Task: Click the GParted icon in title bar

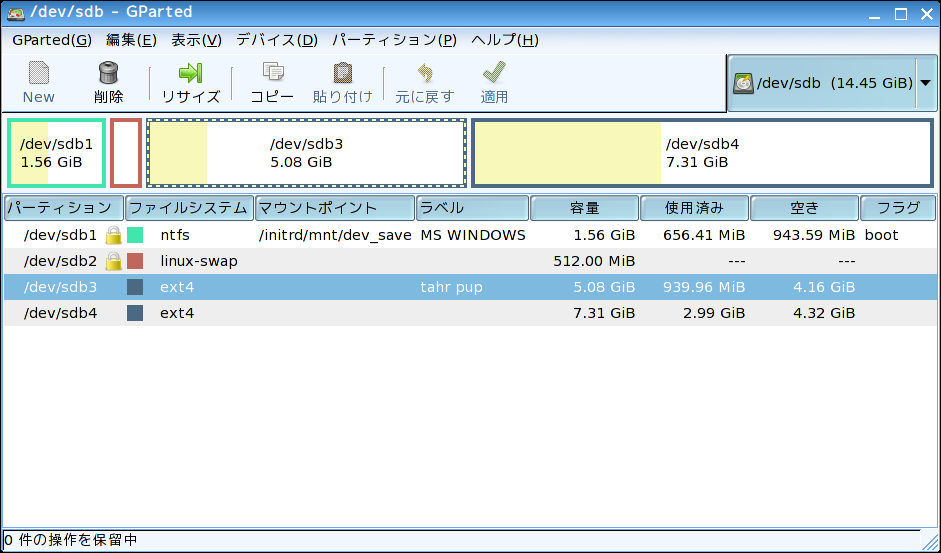Action: (16, 13)
